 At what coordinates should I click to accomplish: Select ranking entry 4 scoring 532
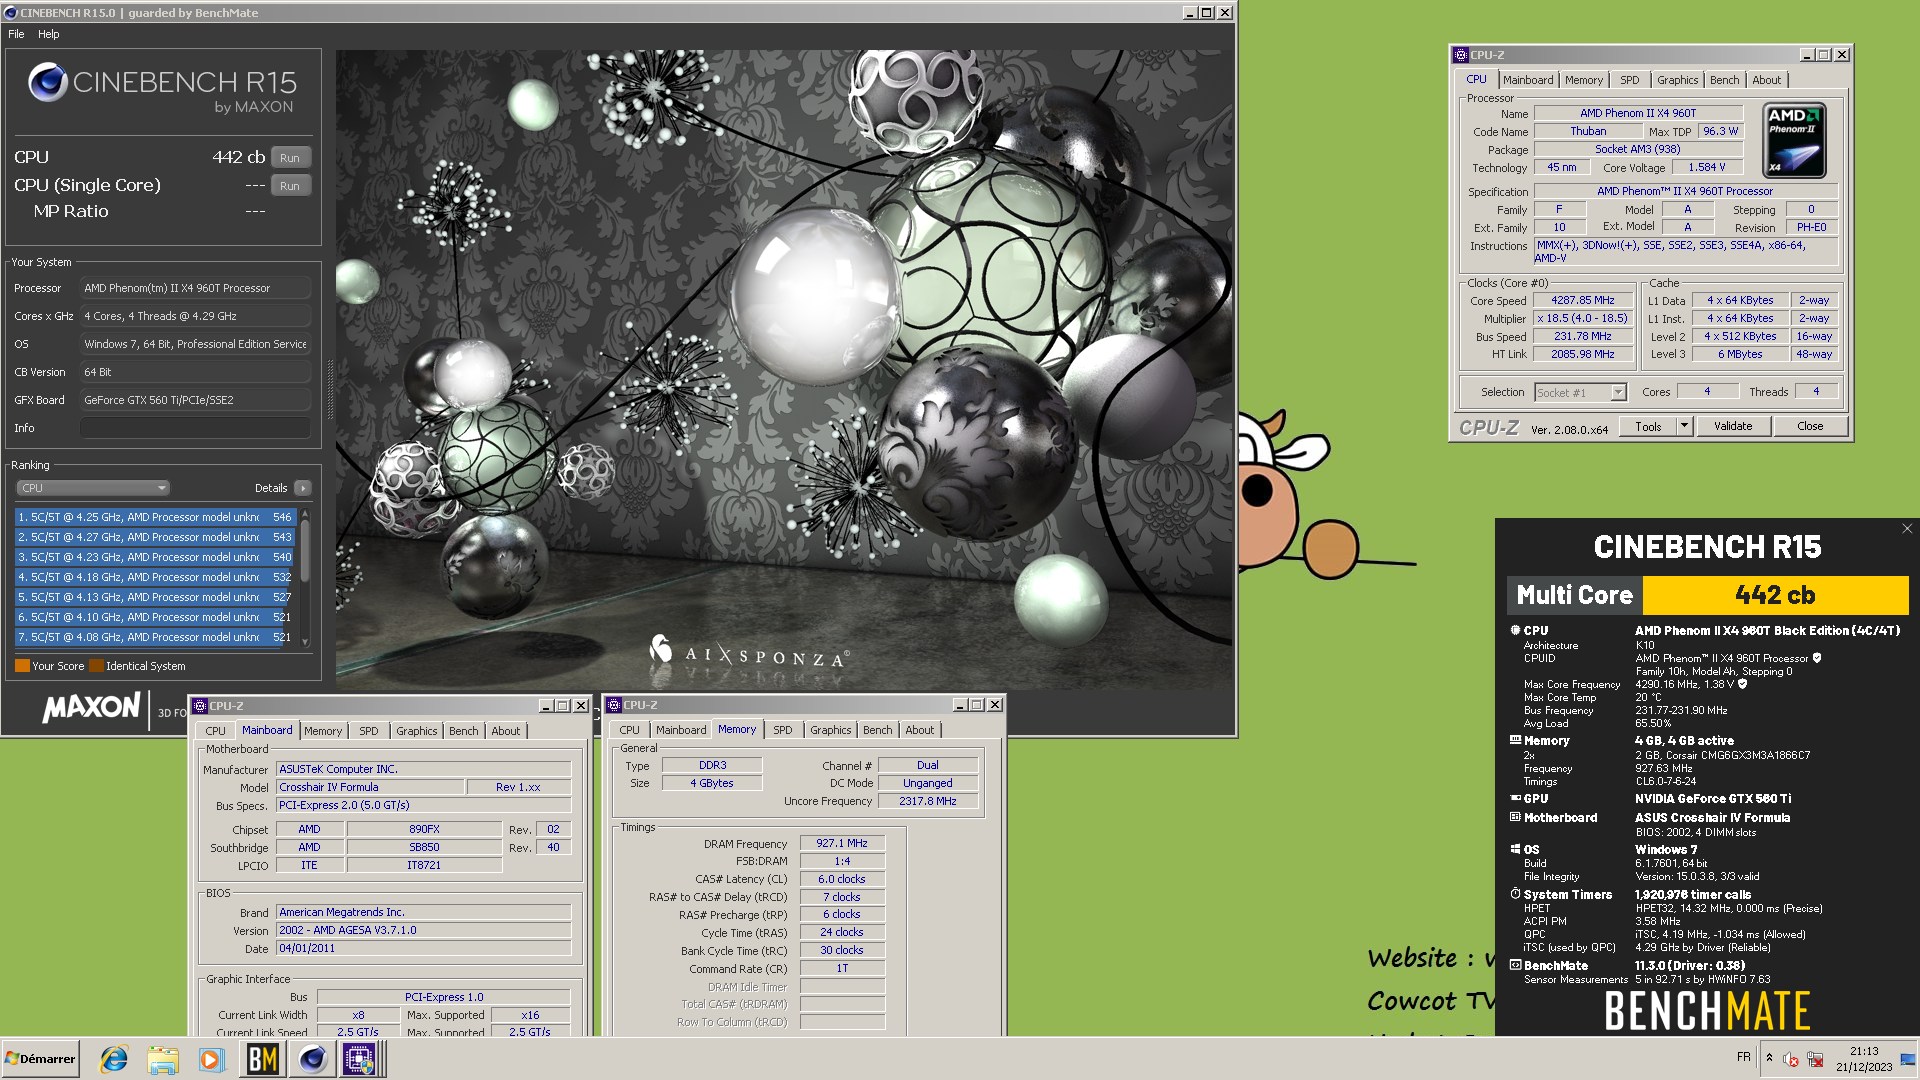click(x=155, y=577)
